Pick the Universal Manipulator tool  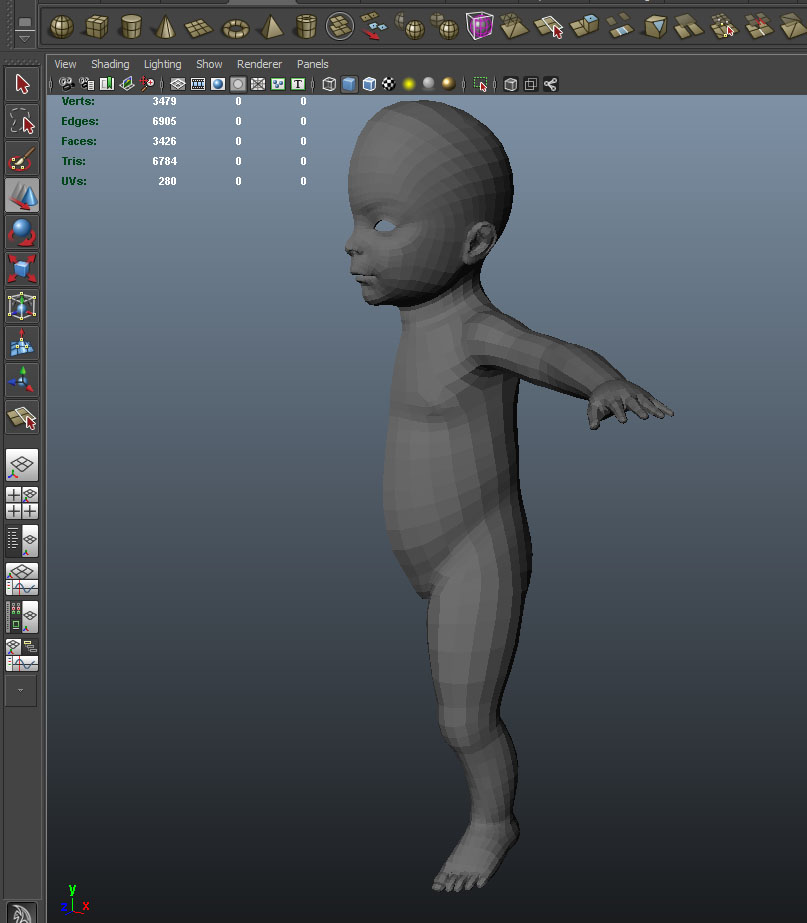(22, 306)
